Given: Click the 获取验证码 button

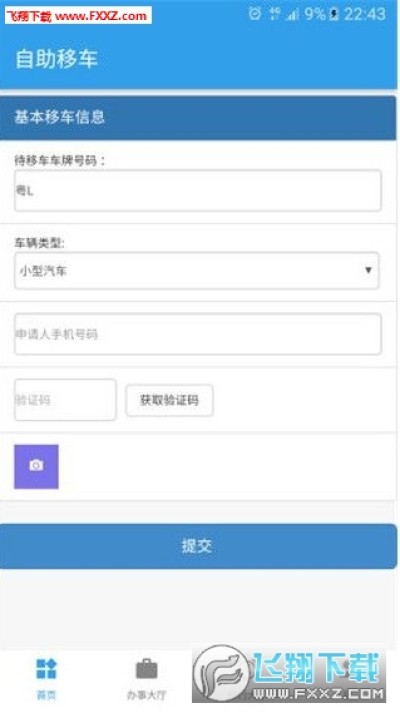Looking at the screenshot, I should coord(169,400).
